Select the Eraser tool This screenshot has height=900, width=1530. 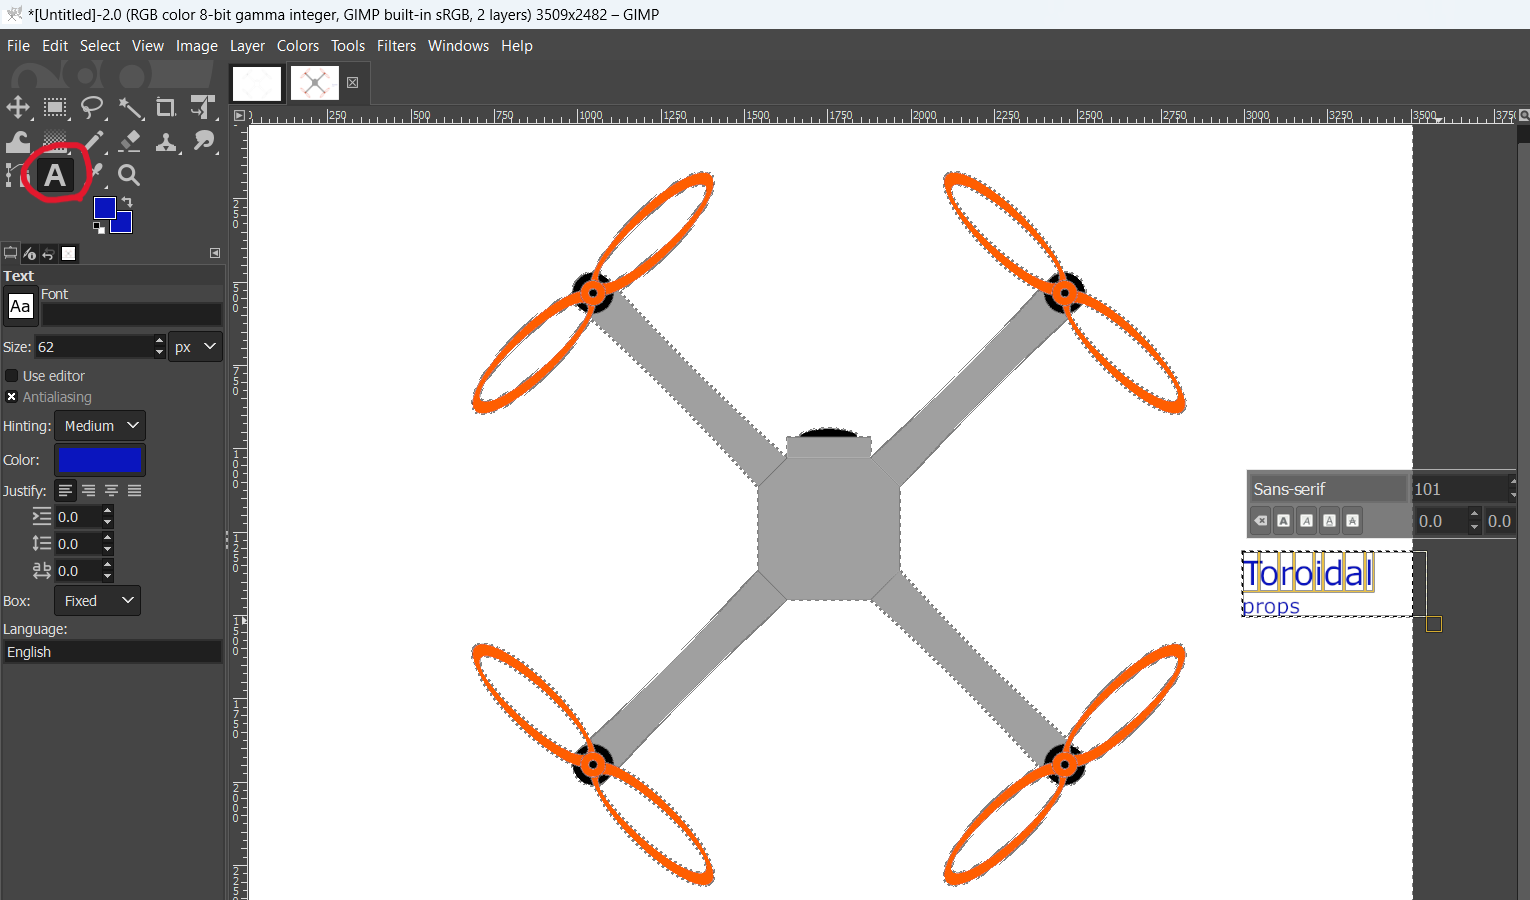129,142
